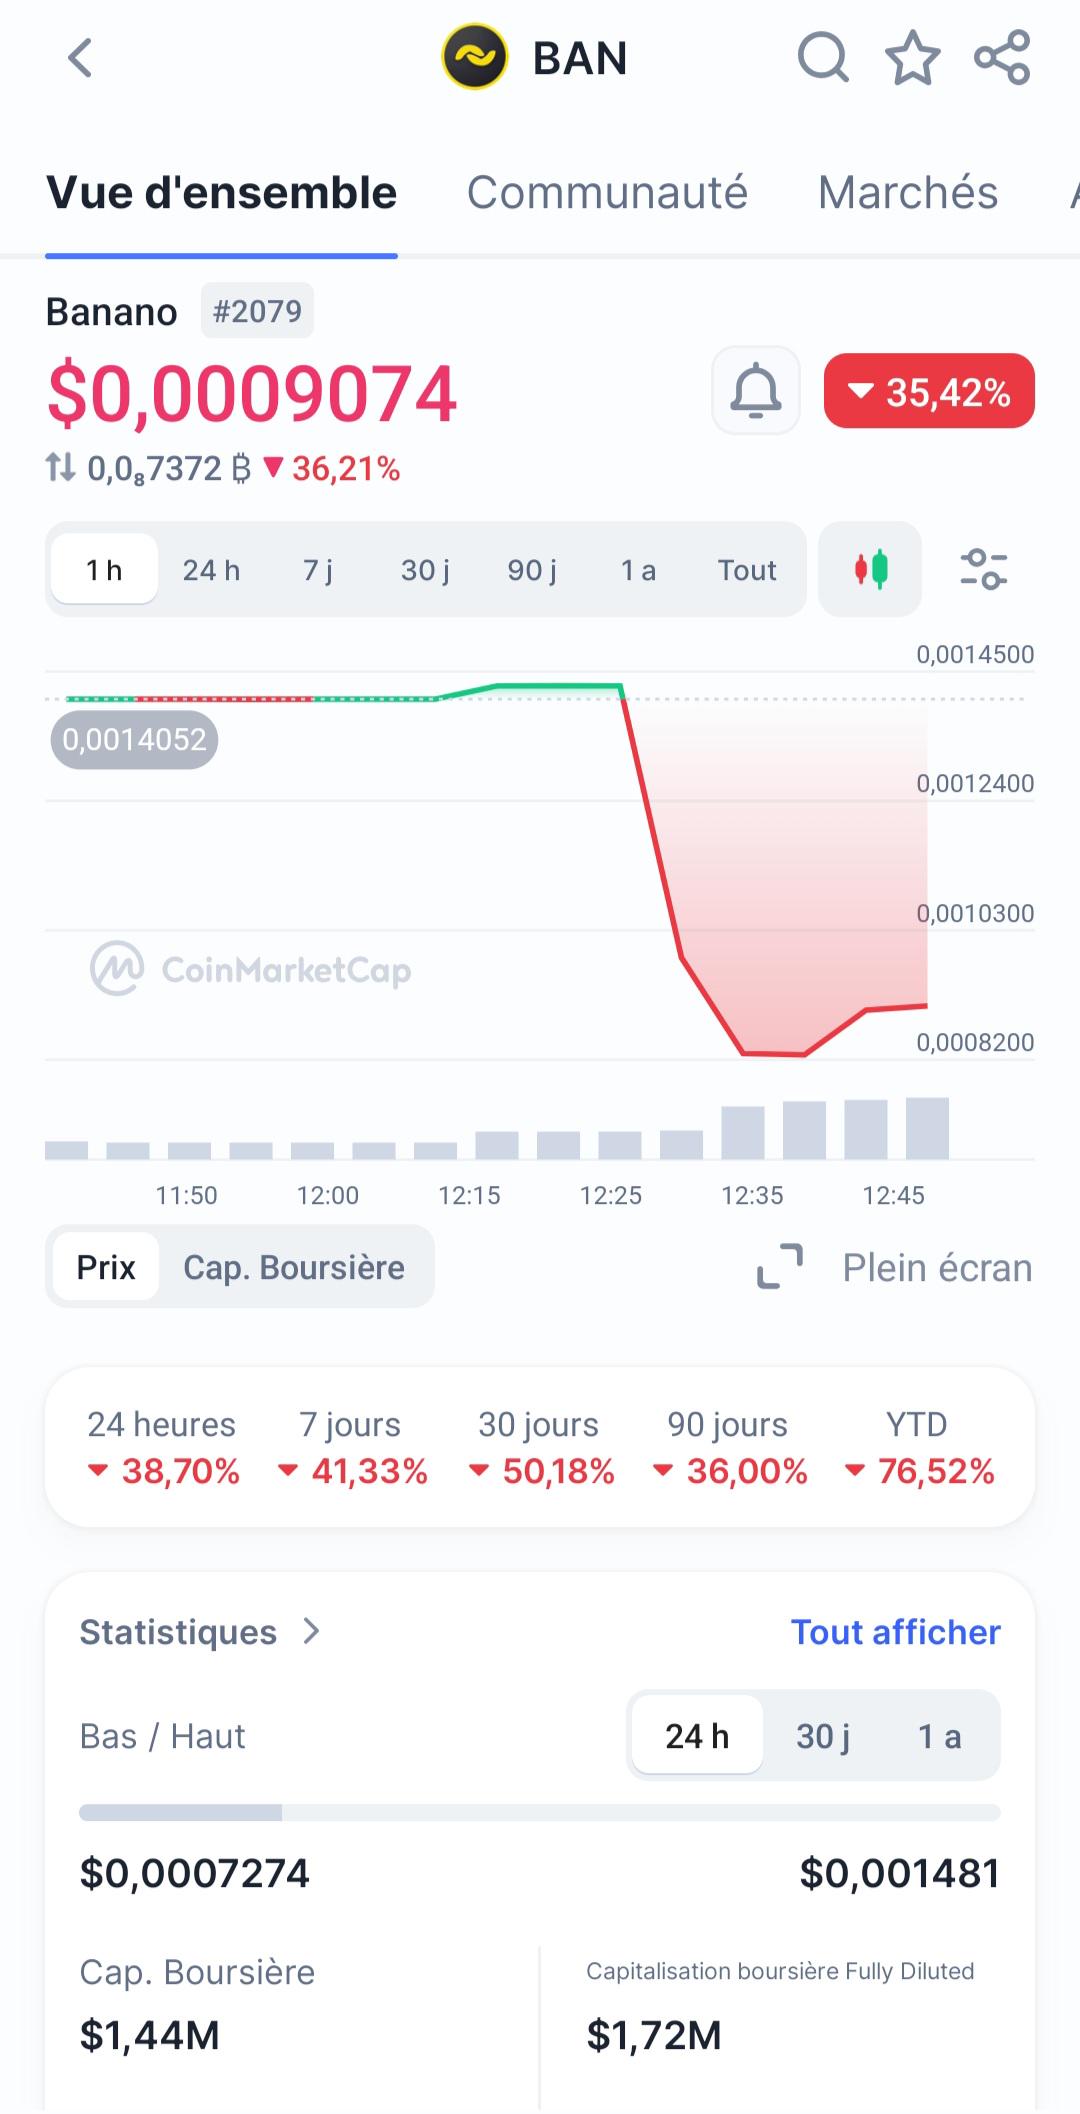Open chart settings sliders icon
The width and height of the screenshot is (1080, 2114).
point(983,569)
